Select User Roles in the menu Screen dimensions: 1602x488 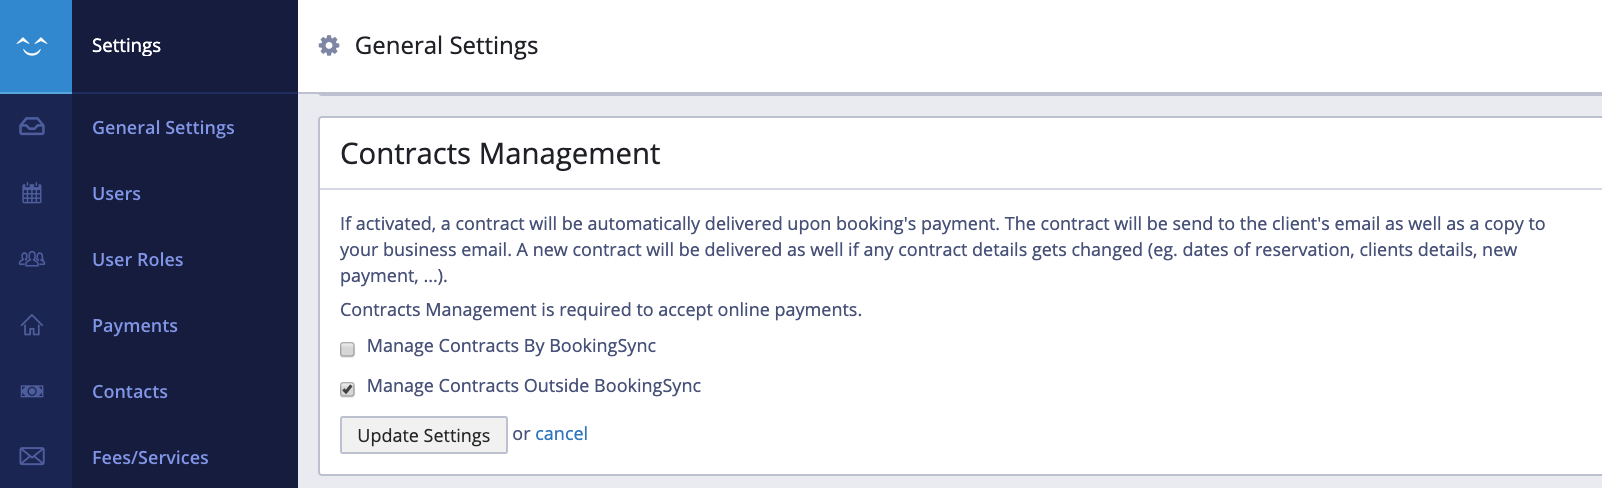pos(137,259)
